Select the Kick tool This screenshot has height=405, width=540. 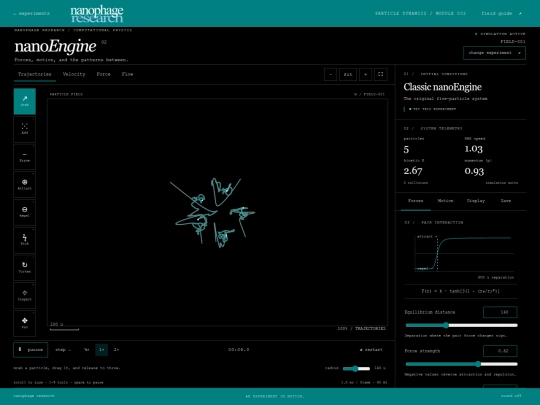tap(24, 240)
